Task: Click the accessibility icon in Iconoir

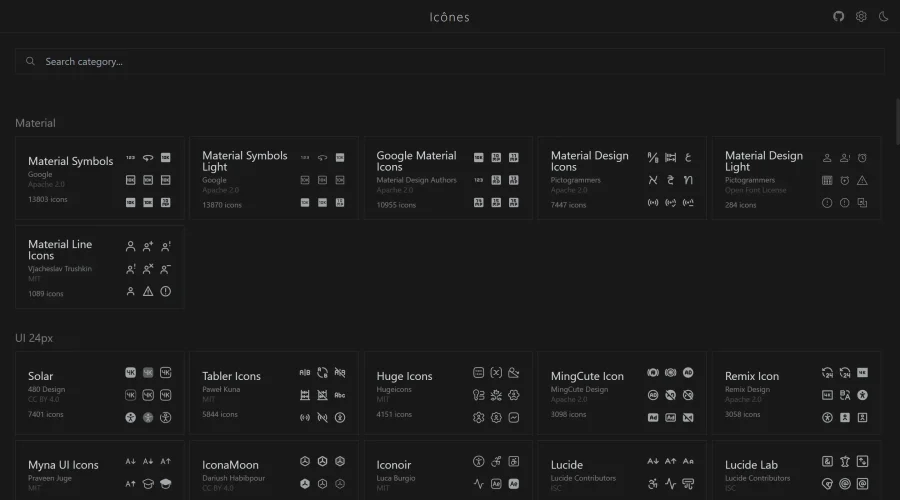Action: [479, 461]
